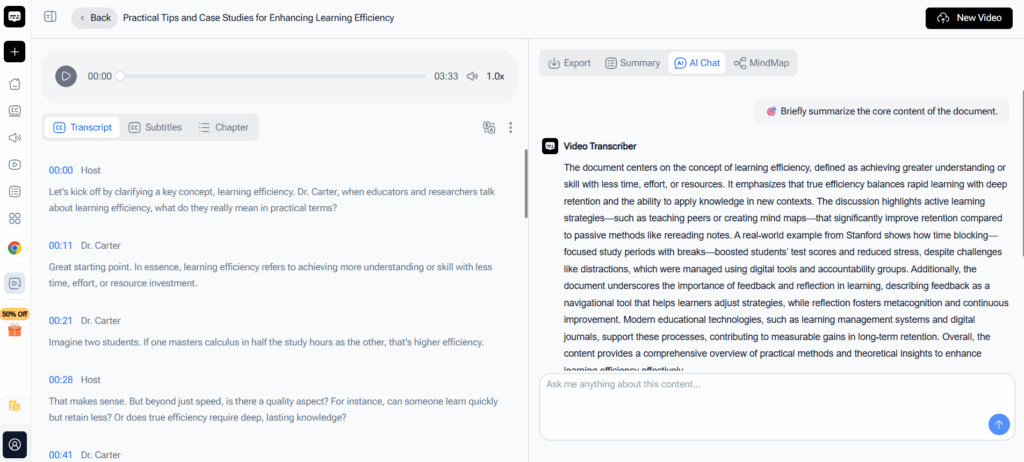
Task: Toggle the sidebar panel collapse icon
Action: click(50, 17)
